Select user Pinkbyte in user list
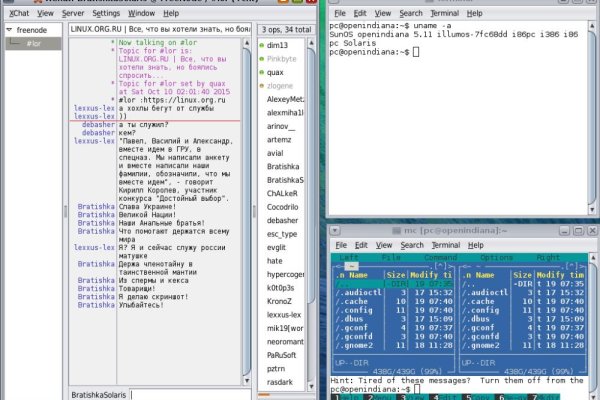 (x=282, y=59)
